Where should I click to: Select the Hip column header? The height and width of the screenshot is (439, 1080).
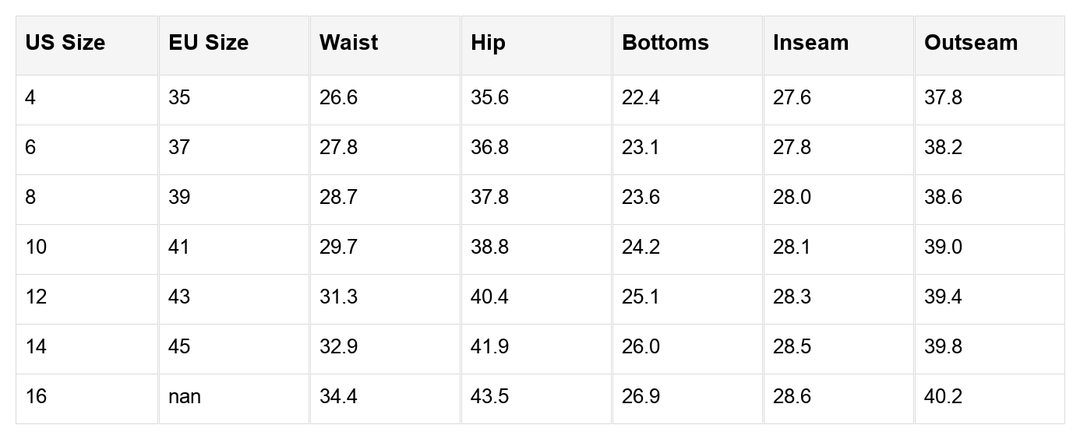click(x=488, y=43)
